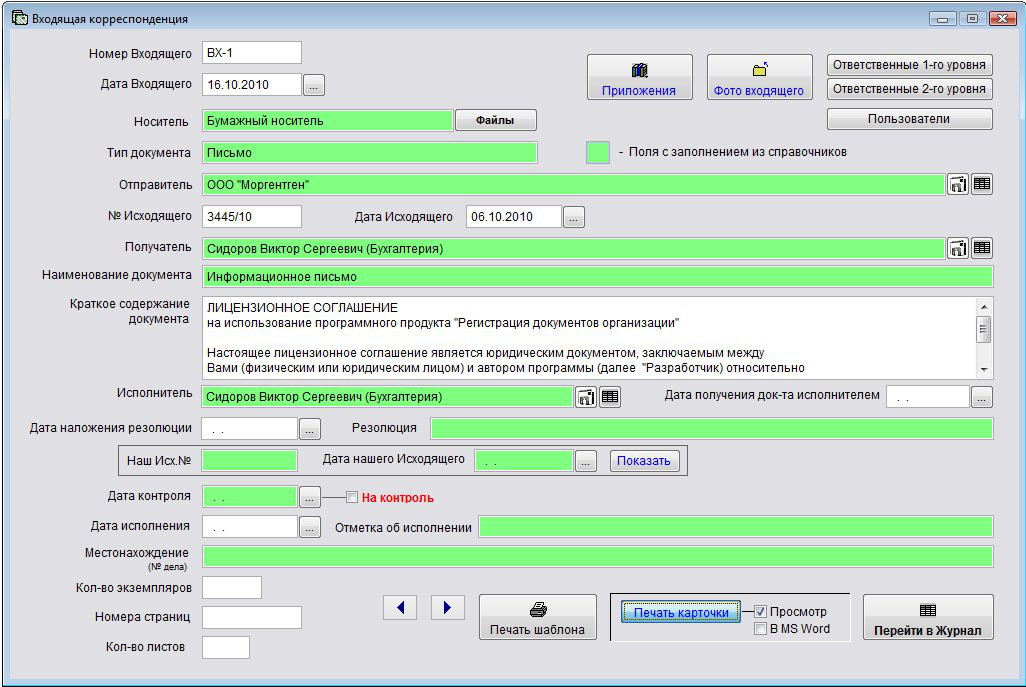This screenshot has height=687, width=1026.
Task: Click the green legend color square
Action: pos(597,152)
